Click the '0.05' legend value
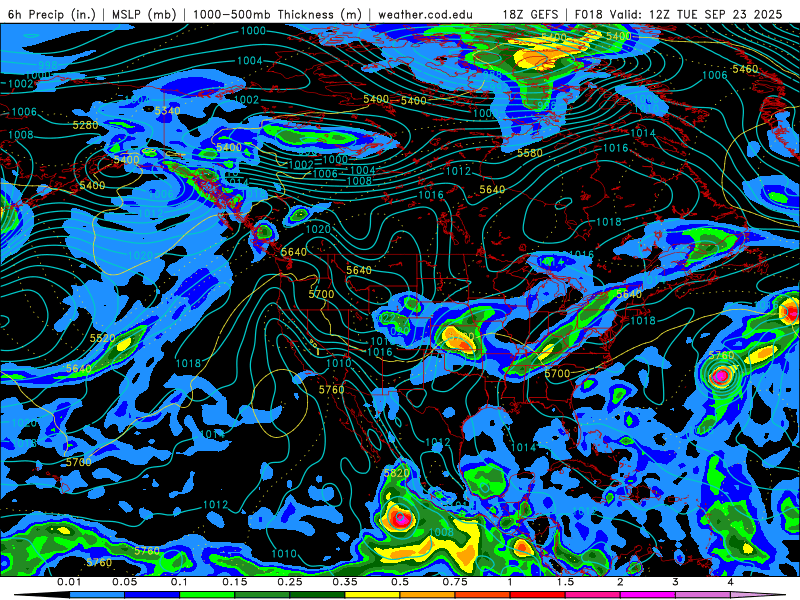800x600 pixels. point(124,582)
